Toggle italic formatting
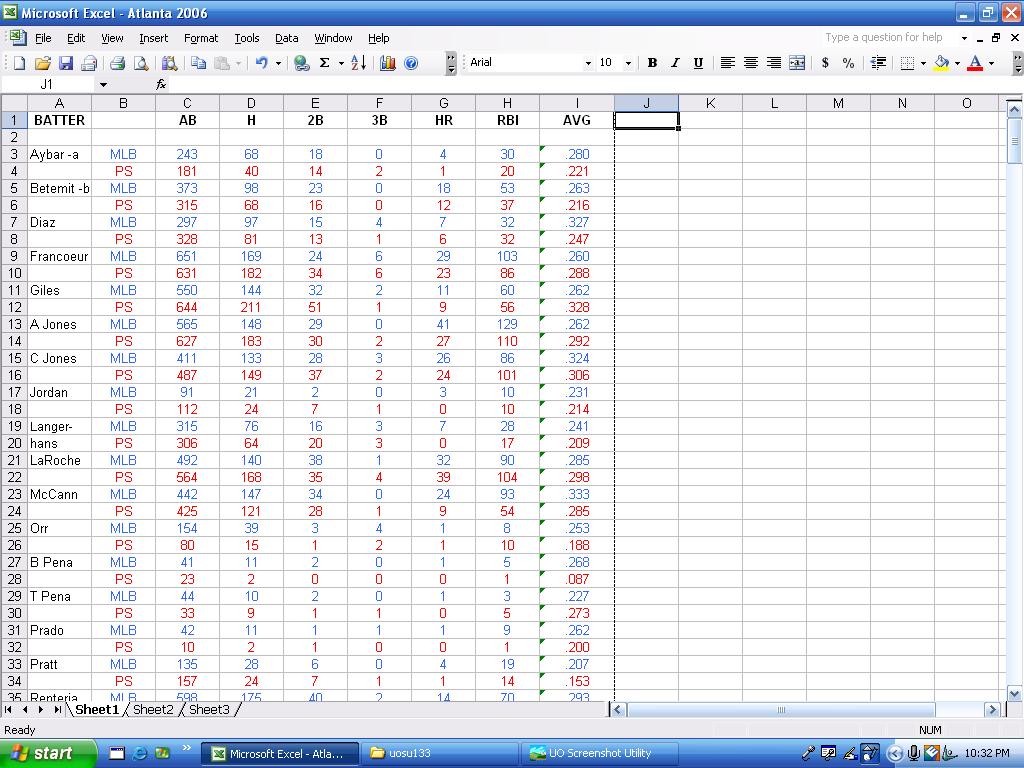 675,63
